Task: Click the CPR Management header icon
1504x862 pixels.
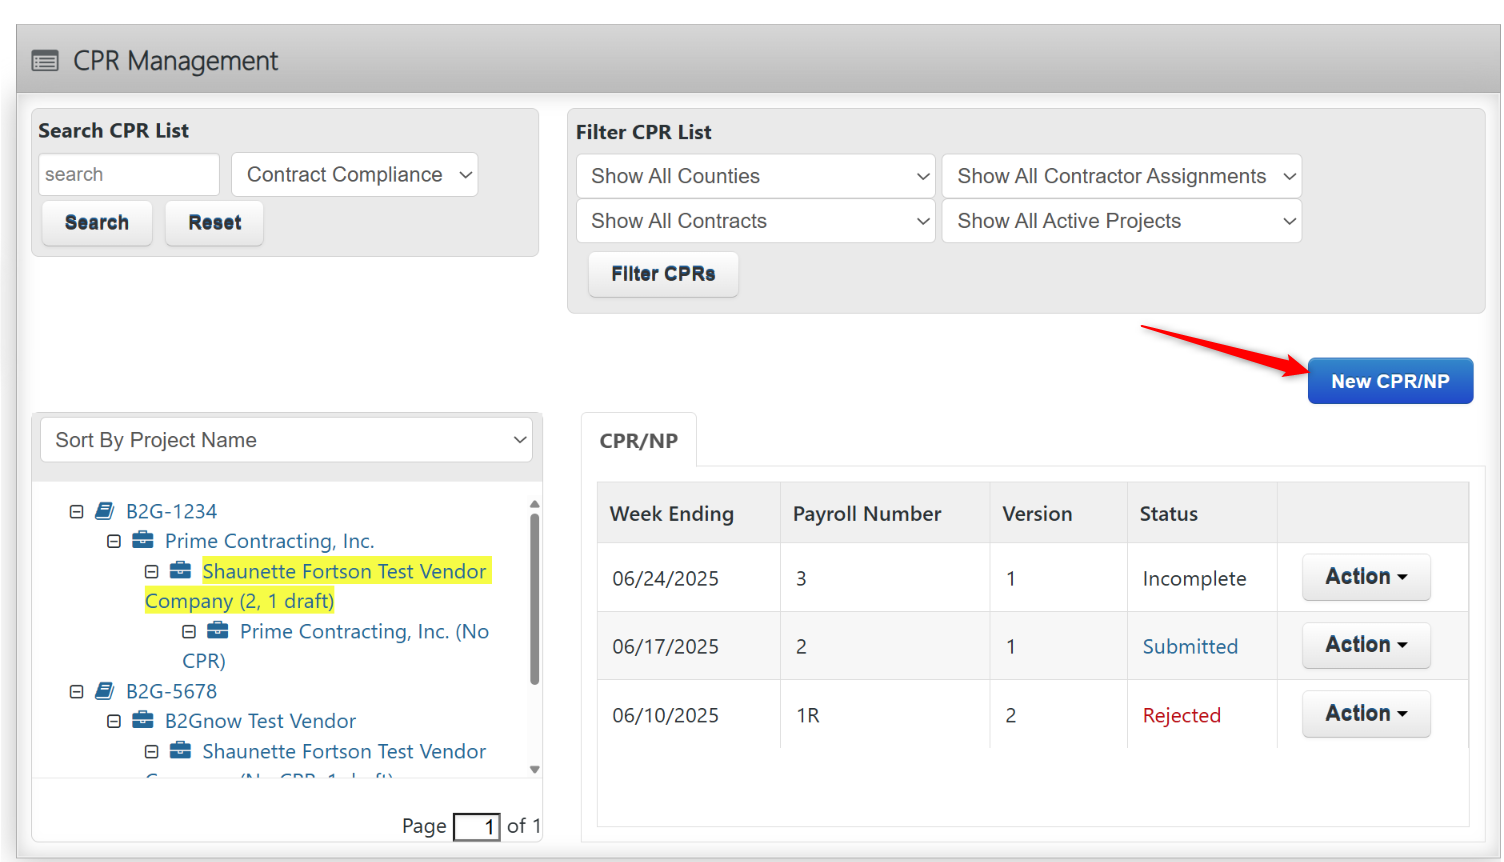Action: pos(44,60)
